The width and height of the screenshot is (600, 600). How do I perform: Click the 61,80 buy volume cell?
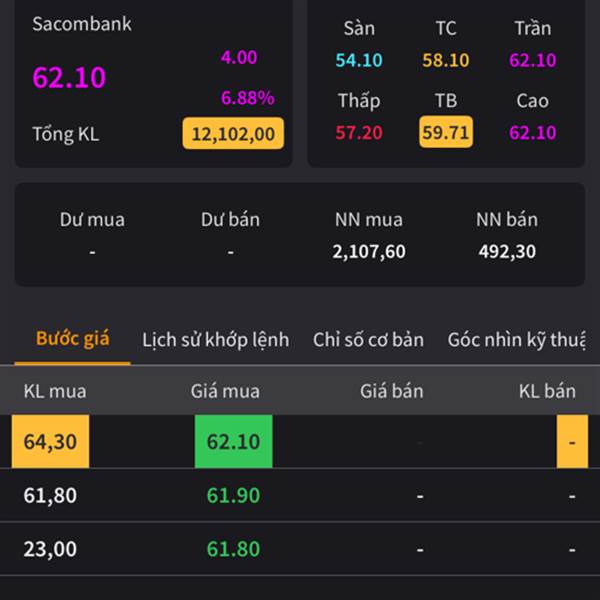tap(50, 496)
